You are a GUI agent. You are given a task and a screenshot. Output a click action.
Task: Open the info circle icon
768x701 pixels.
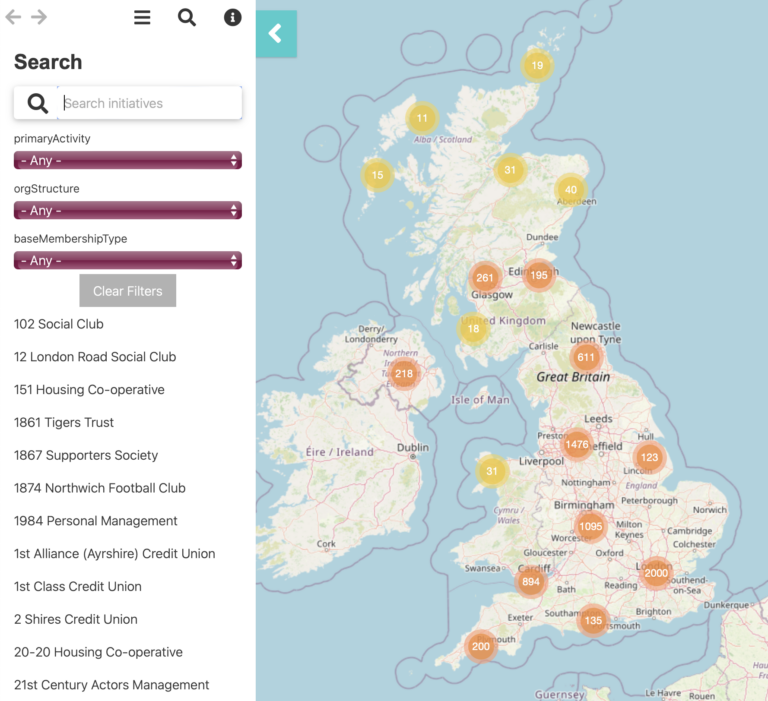click(x=233, y=17)
